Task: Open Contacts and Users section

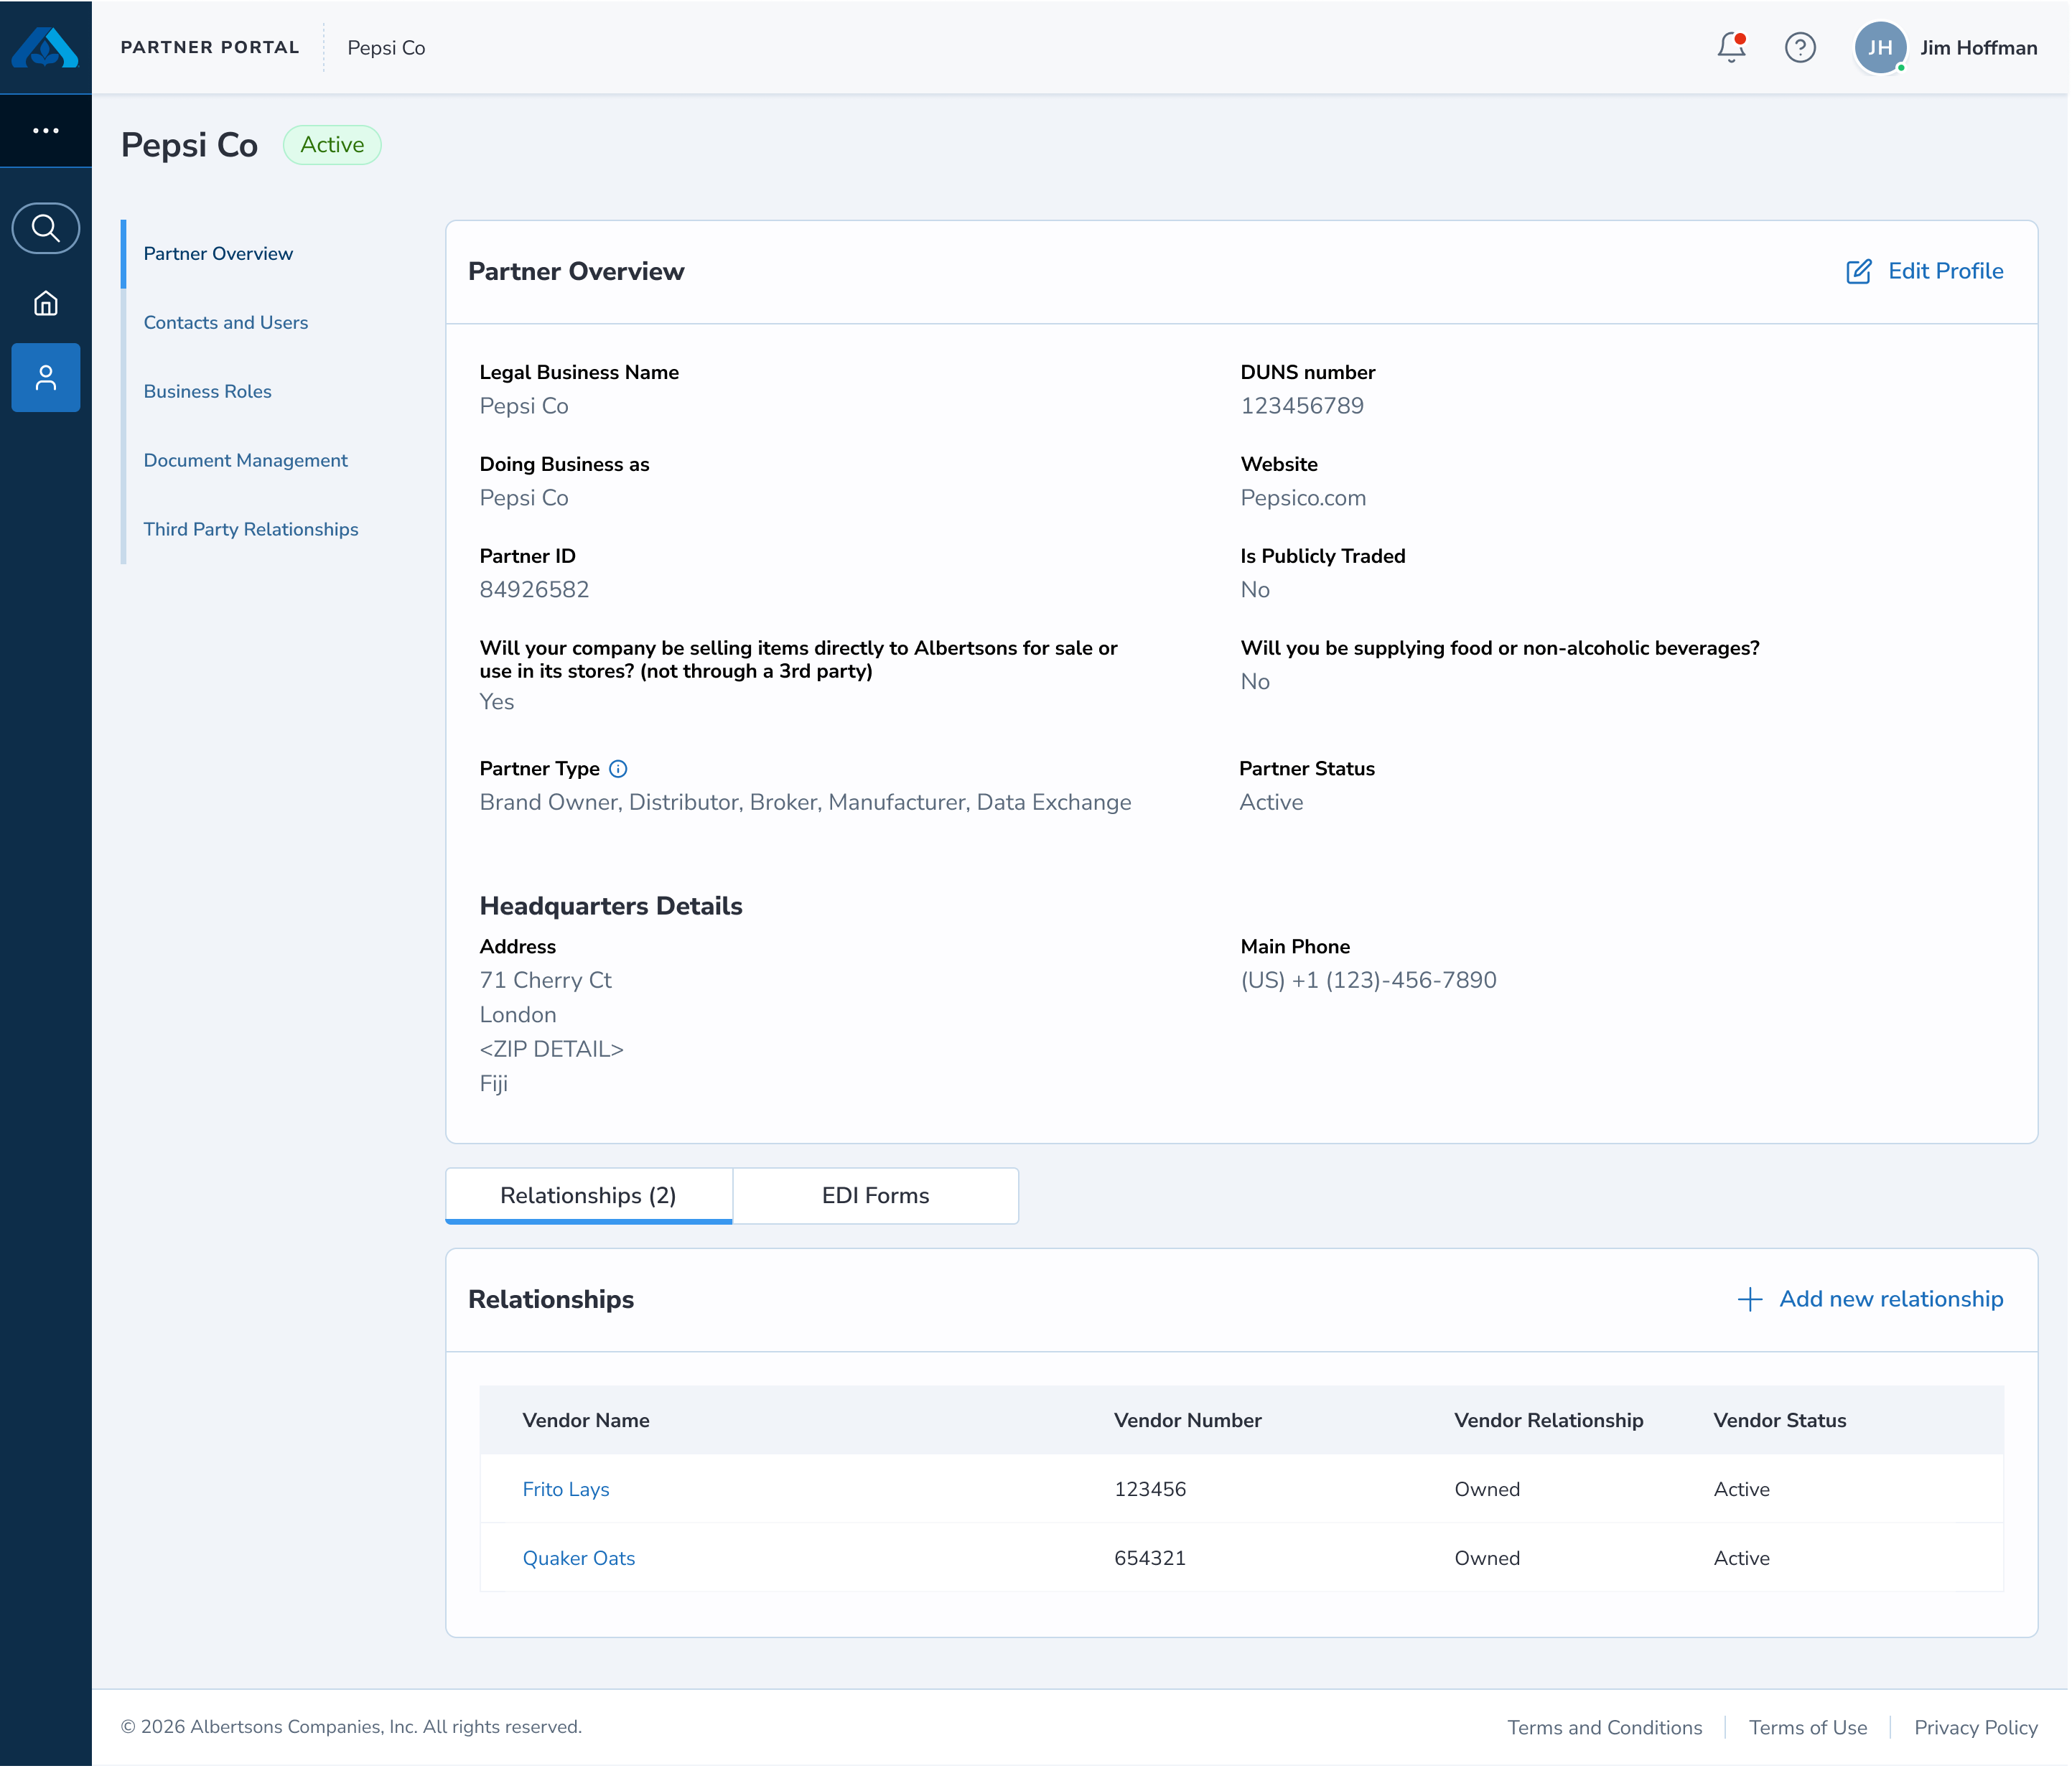Action: [226, 323]
